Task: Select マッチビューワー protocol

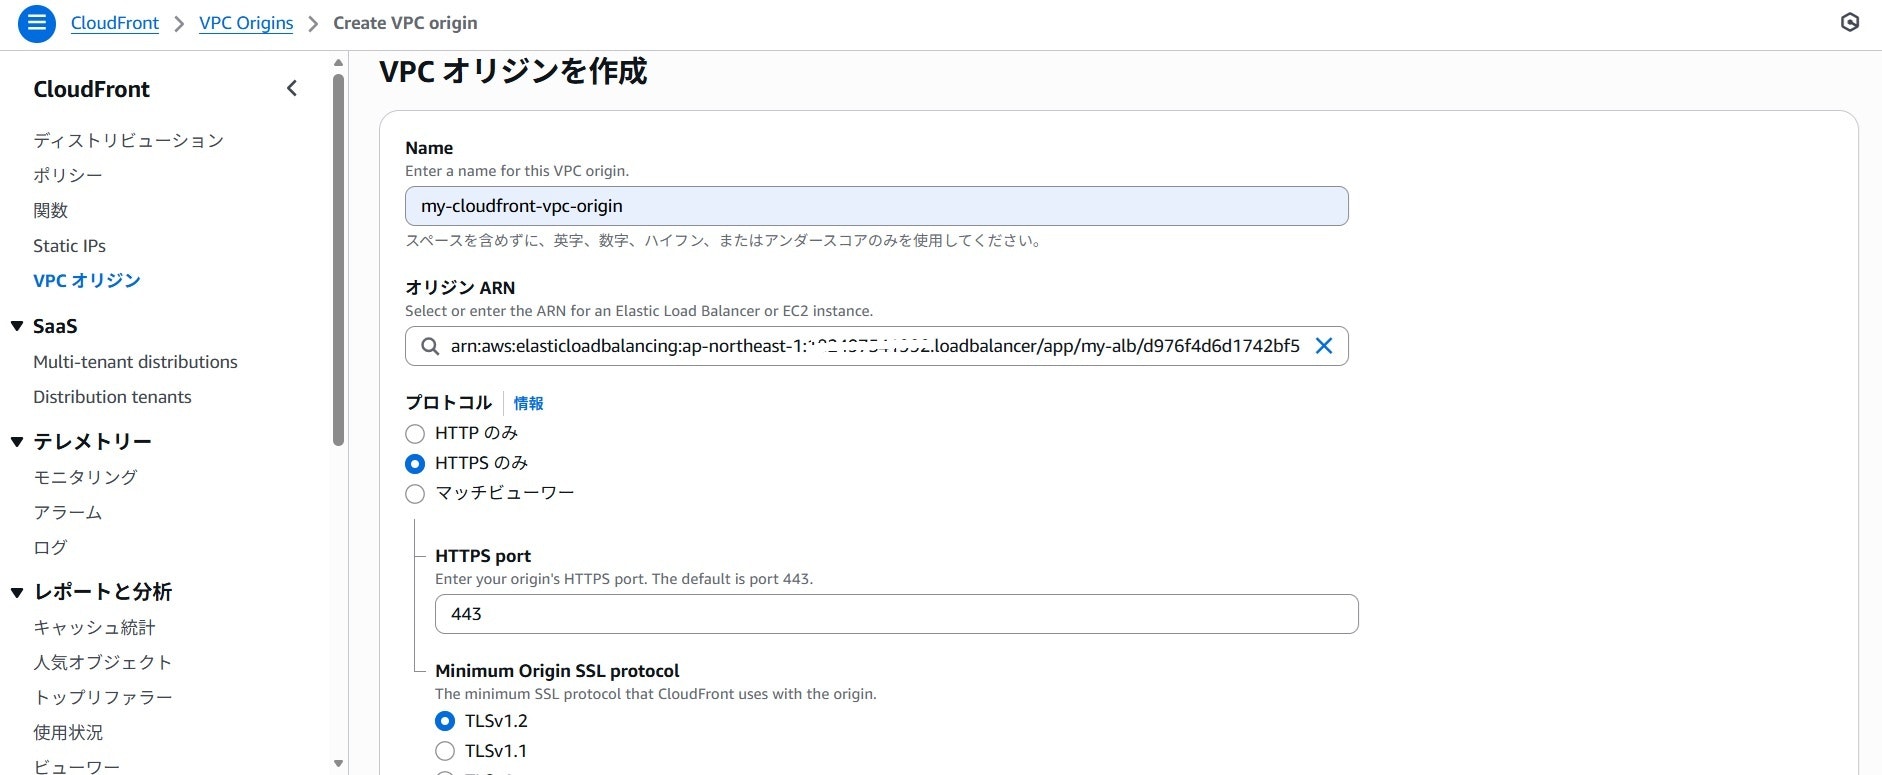Action: coord(415,493)
